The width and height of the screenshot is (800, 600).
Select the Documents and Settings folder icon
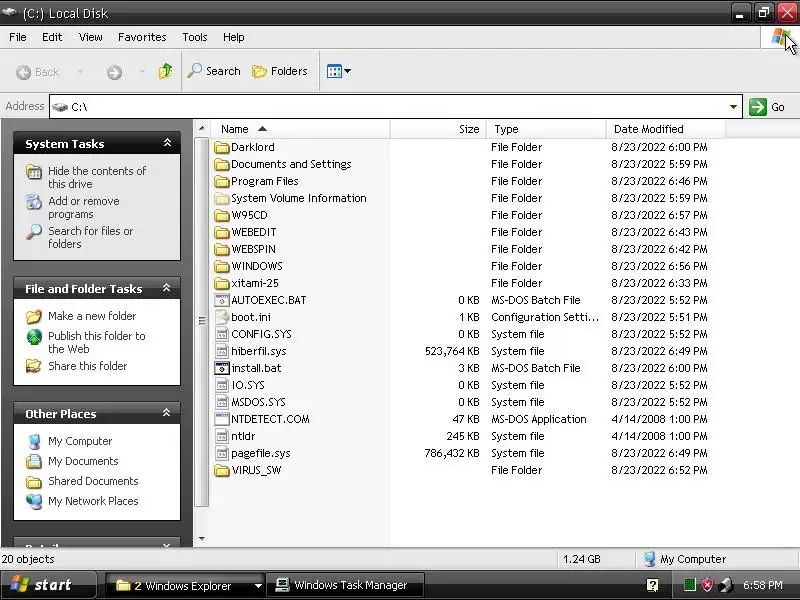221,164
